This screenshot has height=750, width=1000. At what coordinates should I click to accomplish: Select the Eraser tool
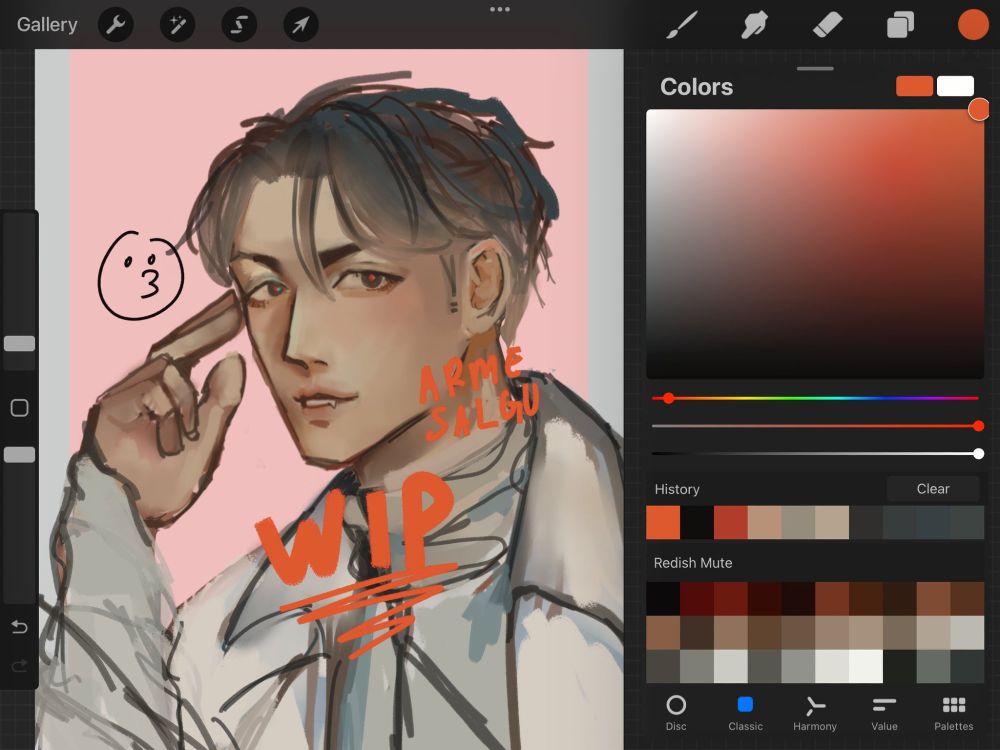pyautogui.click(x=828, y=25)
